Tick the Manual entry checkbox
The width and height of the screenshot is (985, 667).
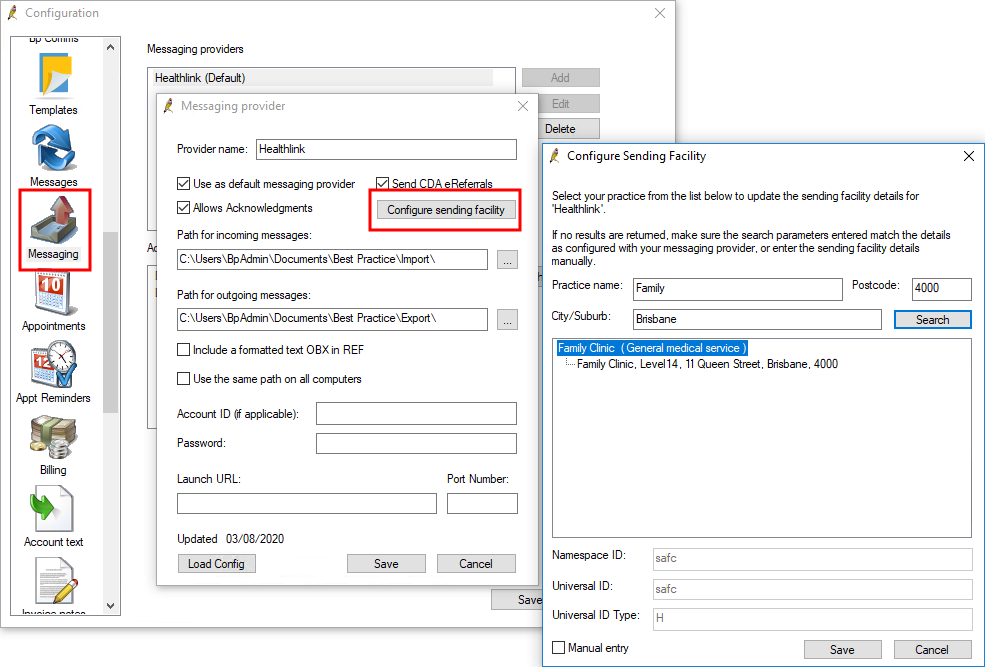(x=558, y=648)
